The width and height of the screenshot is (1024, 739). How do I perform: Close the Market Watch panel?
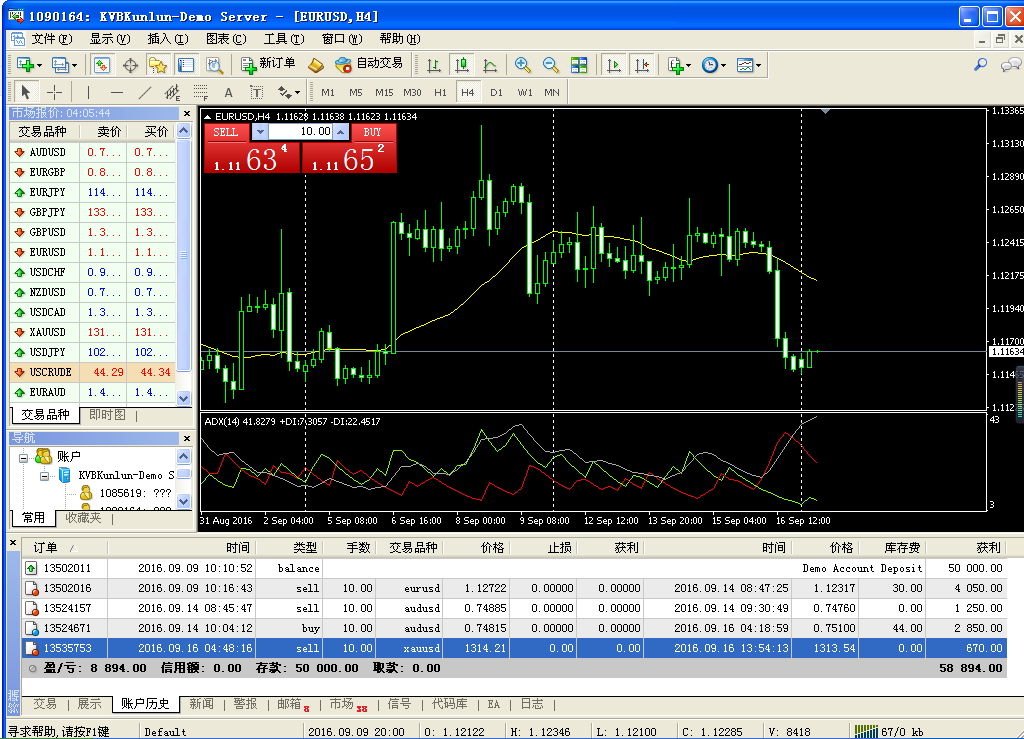tap(187, 114)
